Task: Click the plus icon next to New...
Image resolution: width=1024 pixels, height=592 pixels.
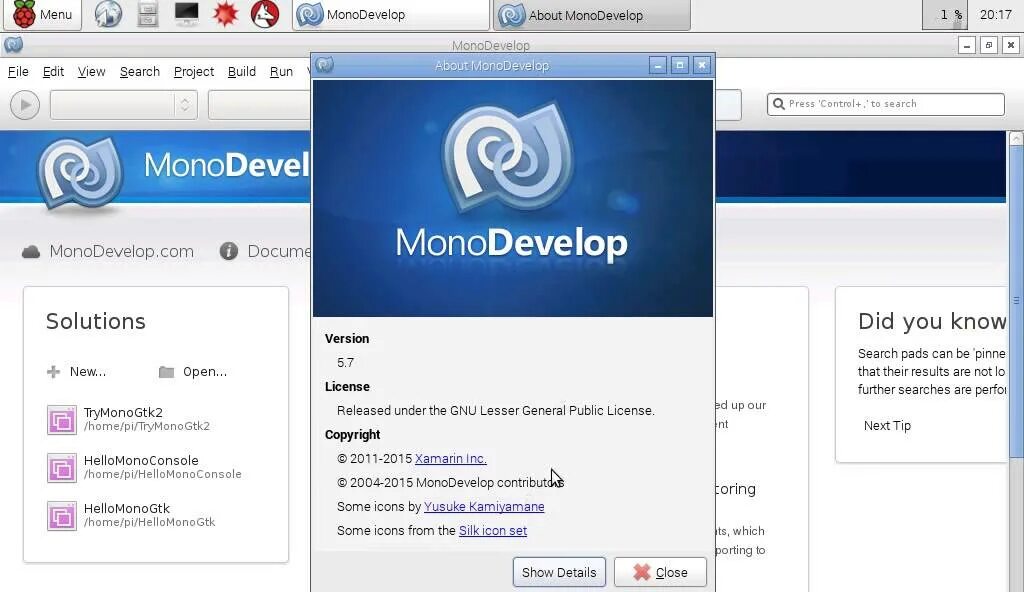Action: click(54, 372)
